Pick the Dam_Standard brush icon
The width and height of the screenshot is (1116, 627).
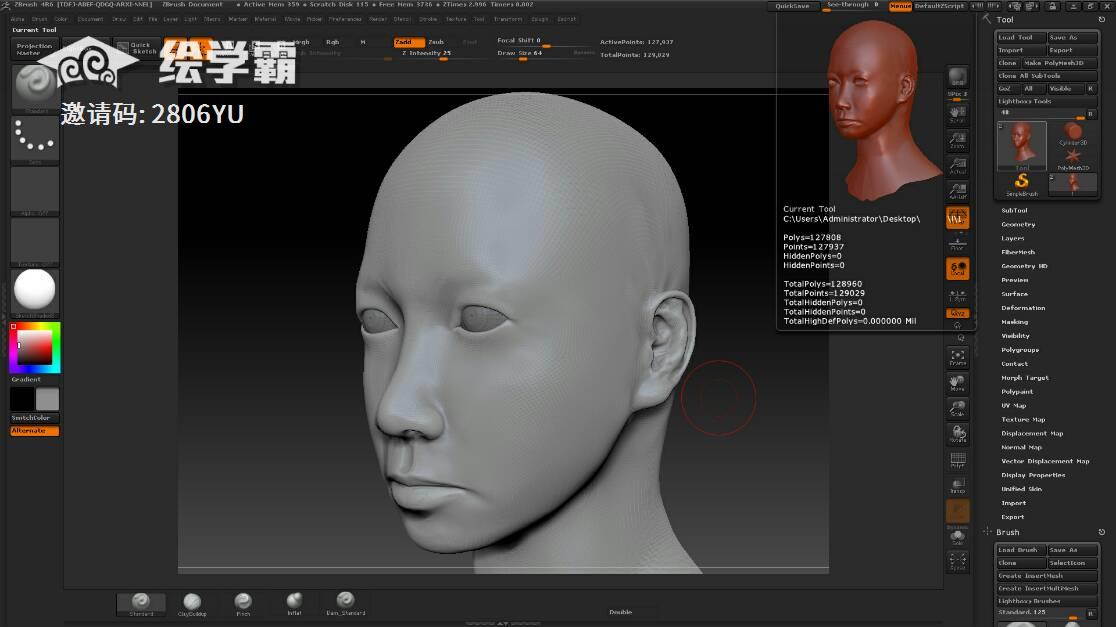[345, 602]
